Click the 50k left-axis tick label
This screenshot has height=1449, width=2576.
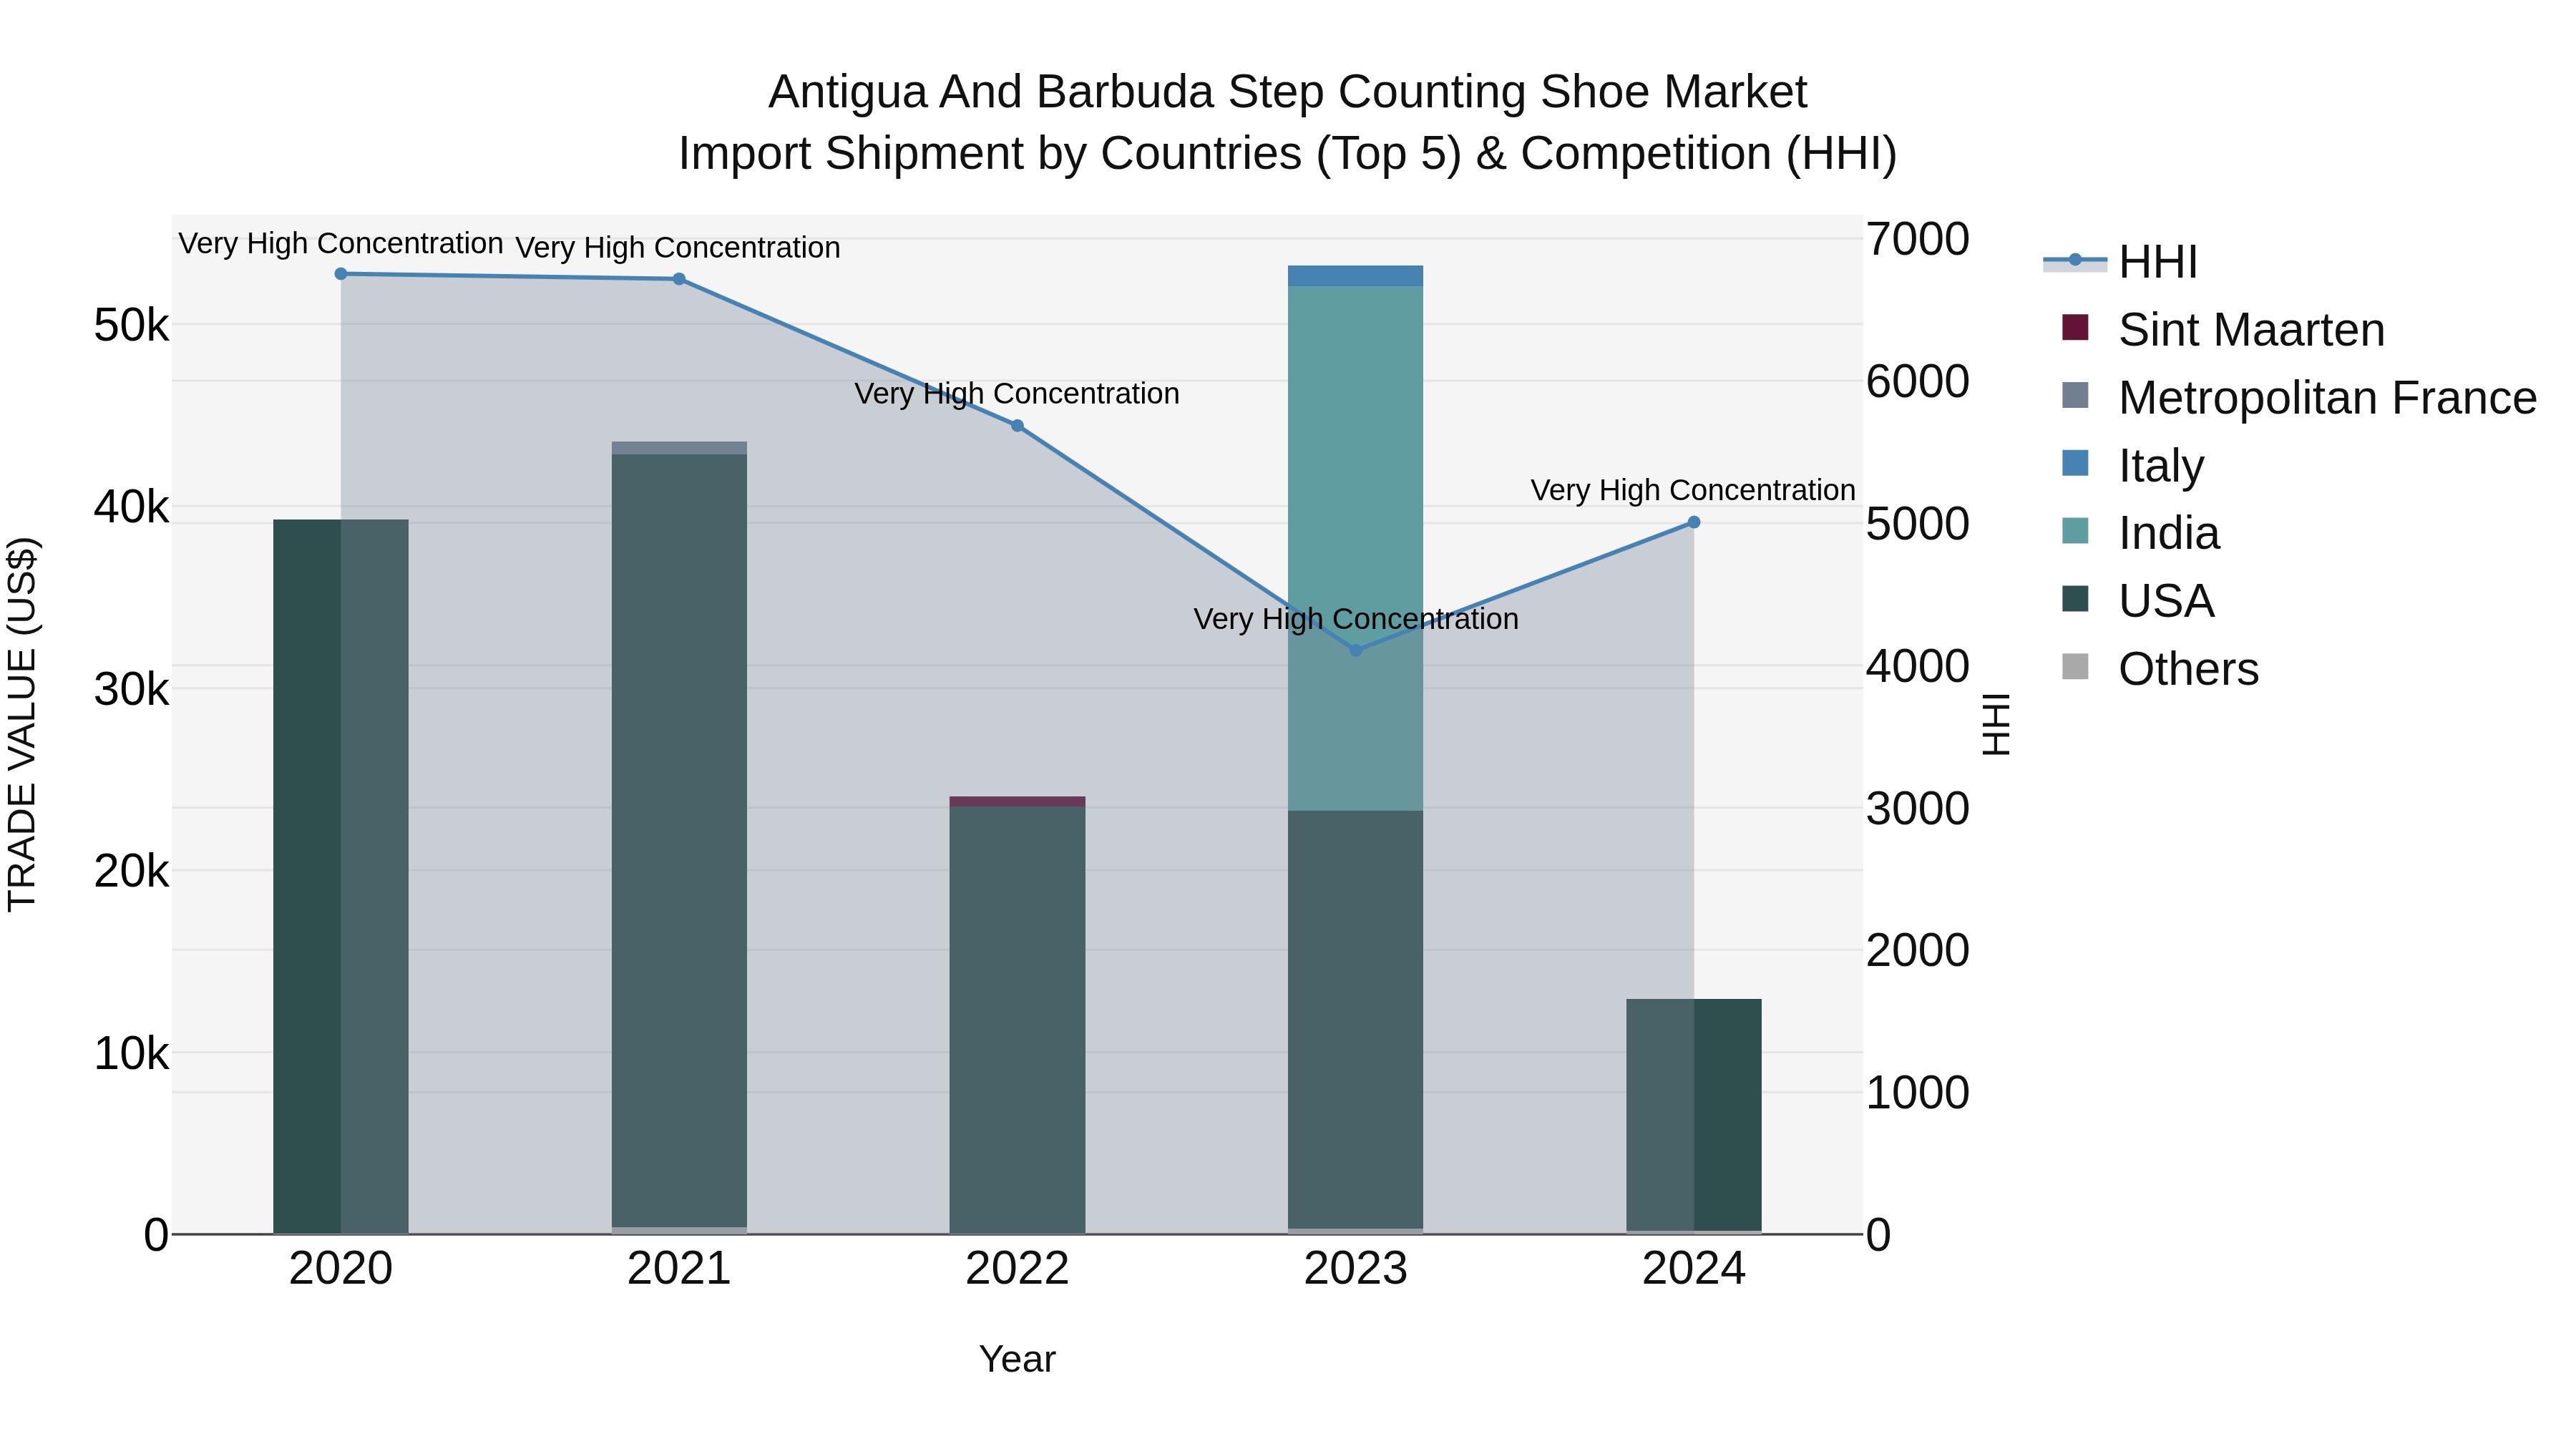click(131, 325)
